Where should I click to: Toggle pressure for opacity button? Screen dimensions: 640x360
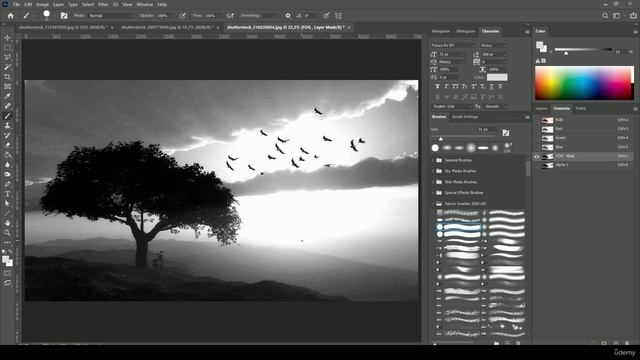(x=182, y=16)
